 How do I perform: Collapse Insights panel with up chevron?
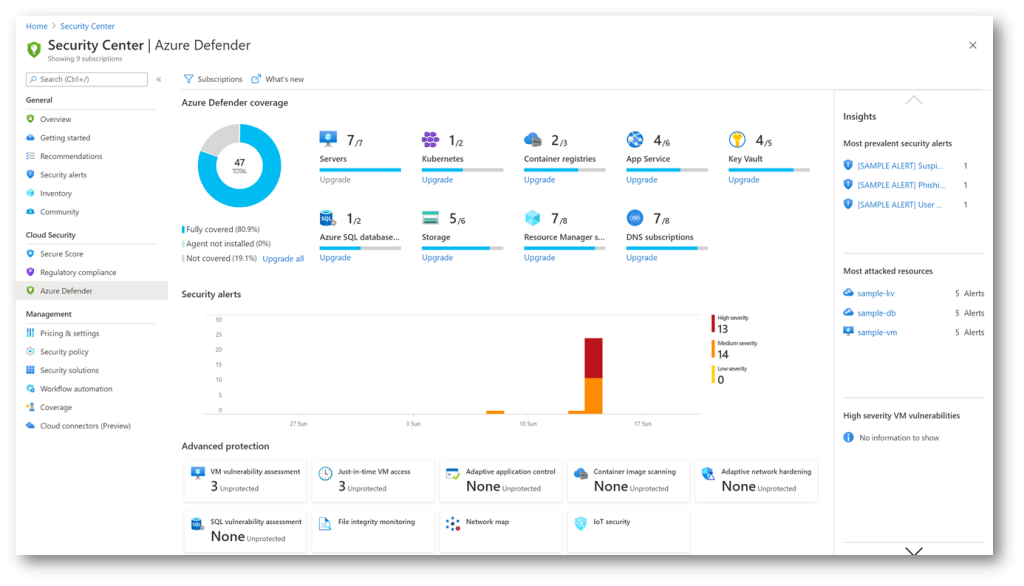click(x=914, y=100)
